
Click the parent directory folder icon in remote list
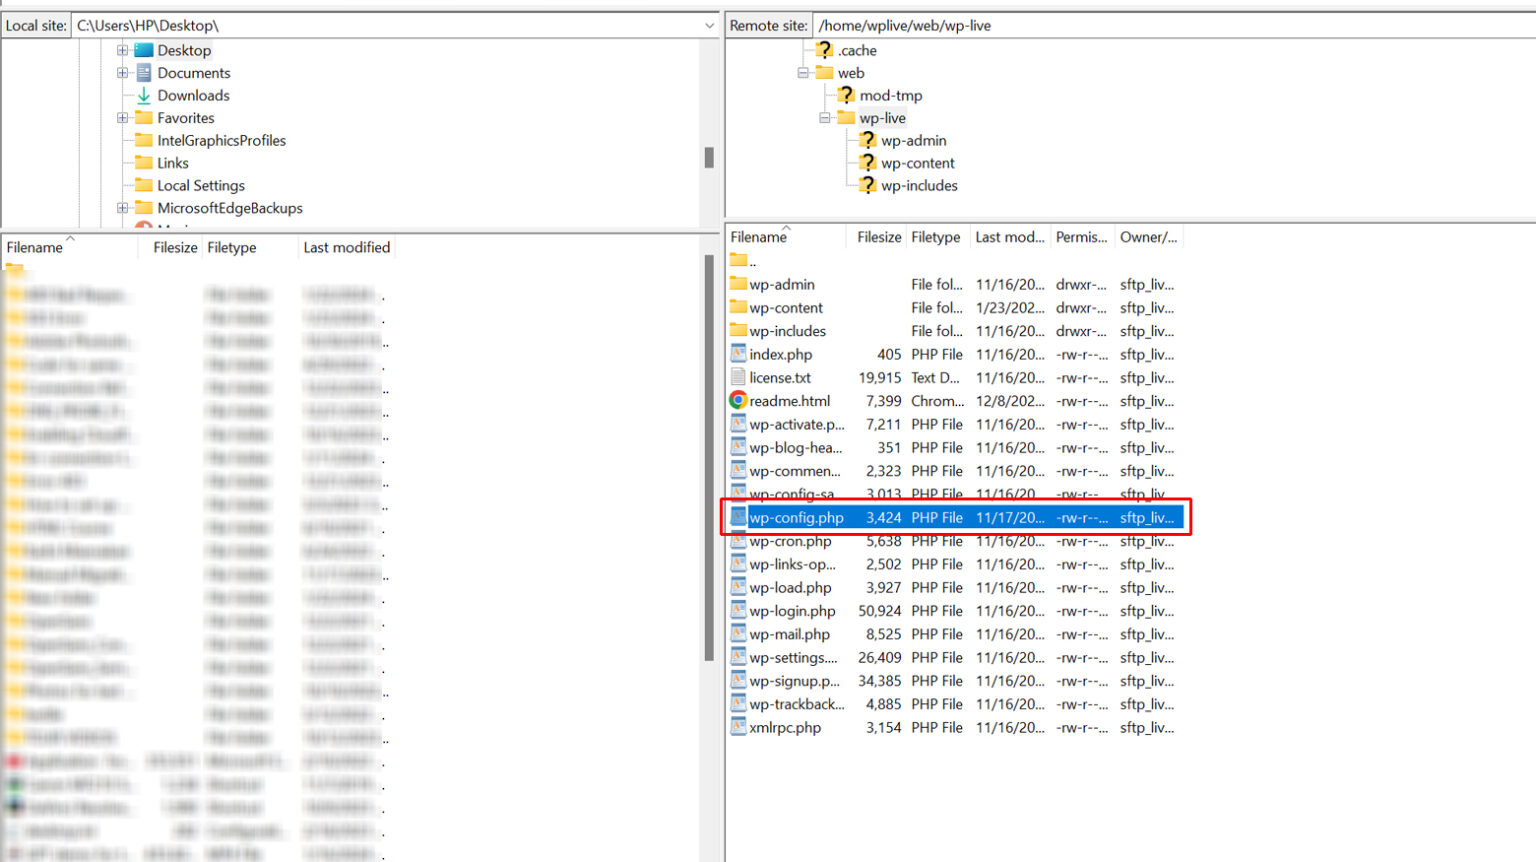point(739,260)
